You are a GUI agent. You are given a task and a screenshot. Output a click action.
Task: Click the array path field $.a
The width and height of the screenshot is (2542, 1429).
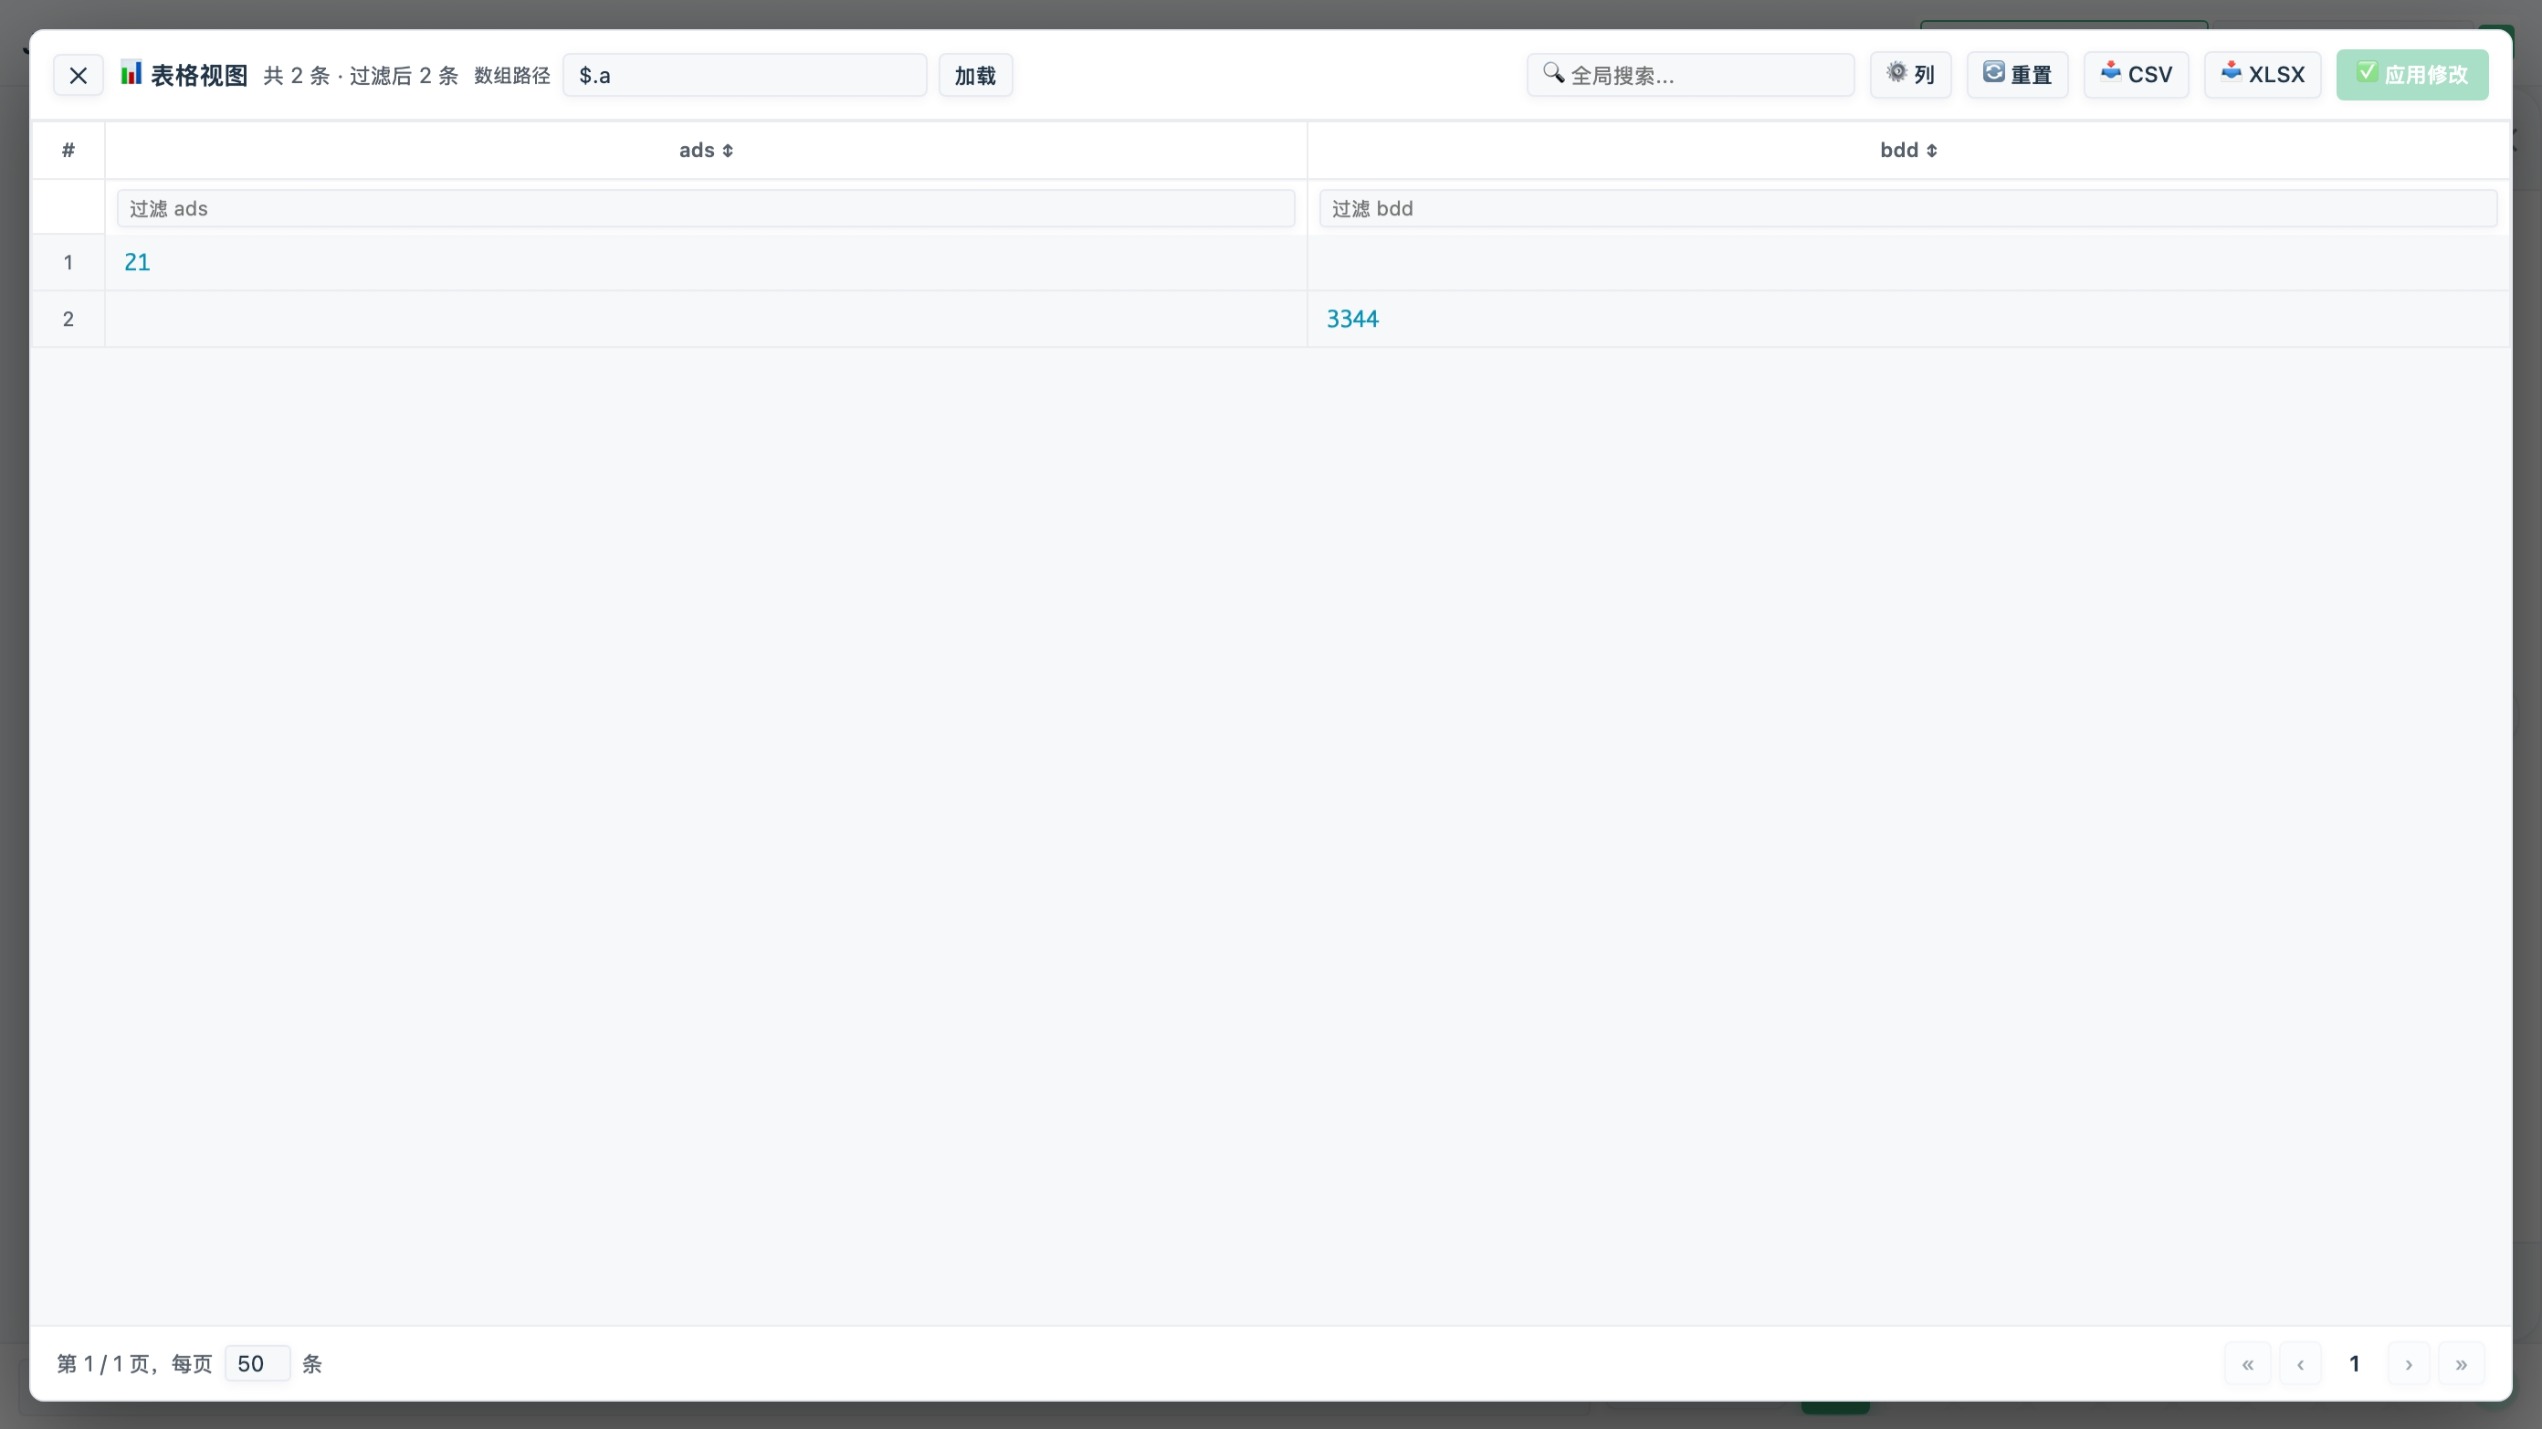coord(744,76)
